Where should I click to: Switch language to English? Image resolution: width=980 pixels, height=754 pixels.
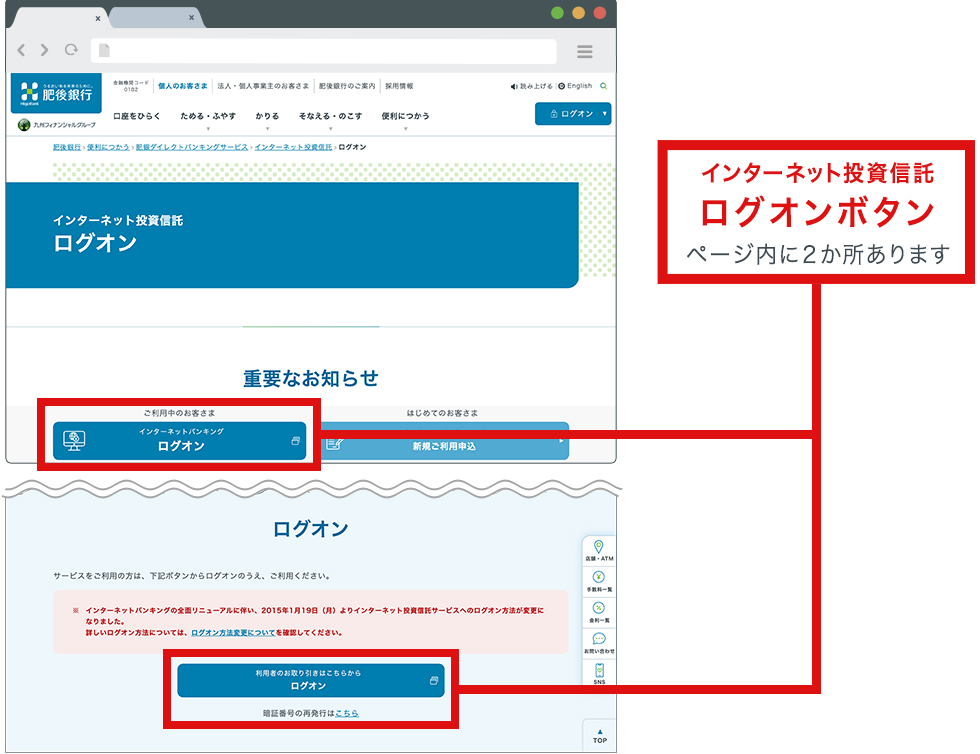coord(575,86)
